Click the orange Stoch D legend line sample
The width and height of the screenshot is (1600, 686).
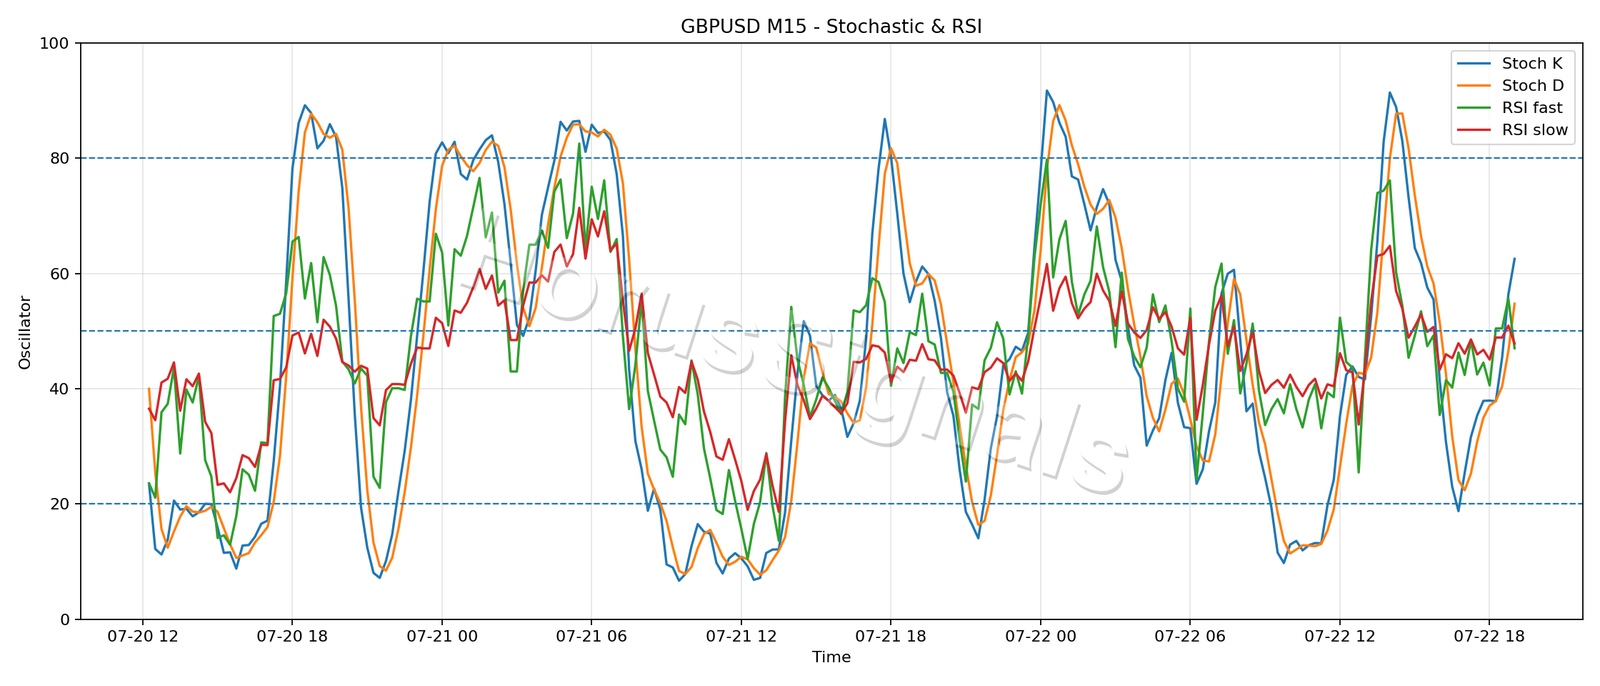click(1474, 86)
